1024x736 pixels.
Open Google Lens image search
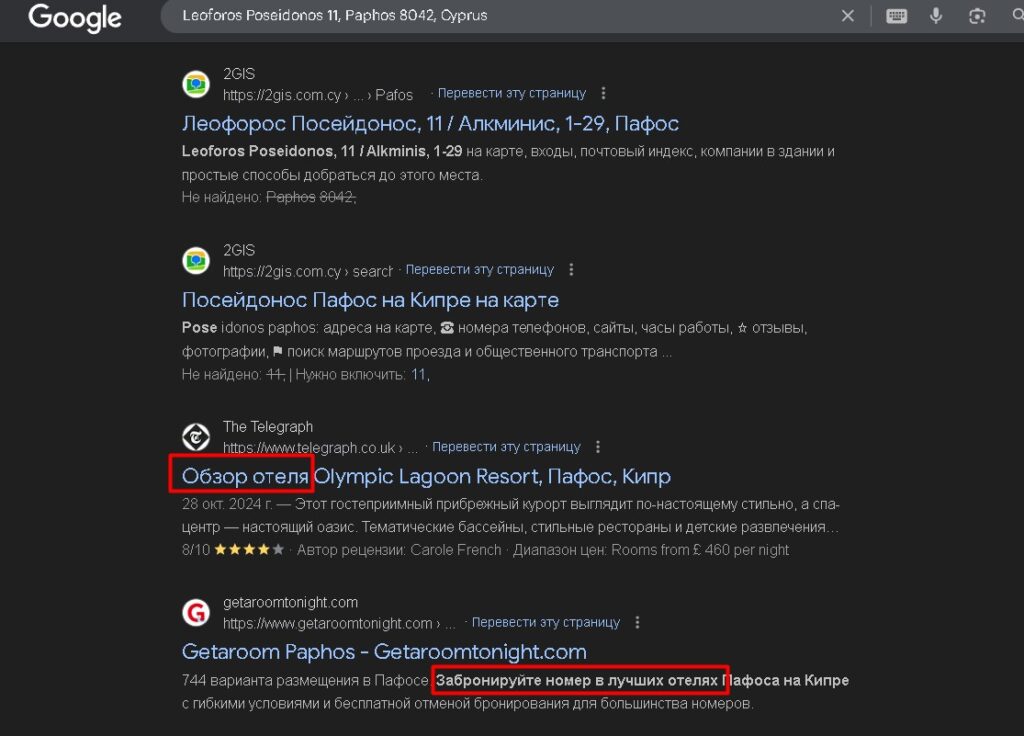977,16
